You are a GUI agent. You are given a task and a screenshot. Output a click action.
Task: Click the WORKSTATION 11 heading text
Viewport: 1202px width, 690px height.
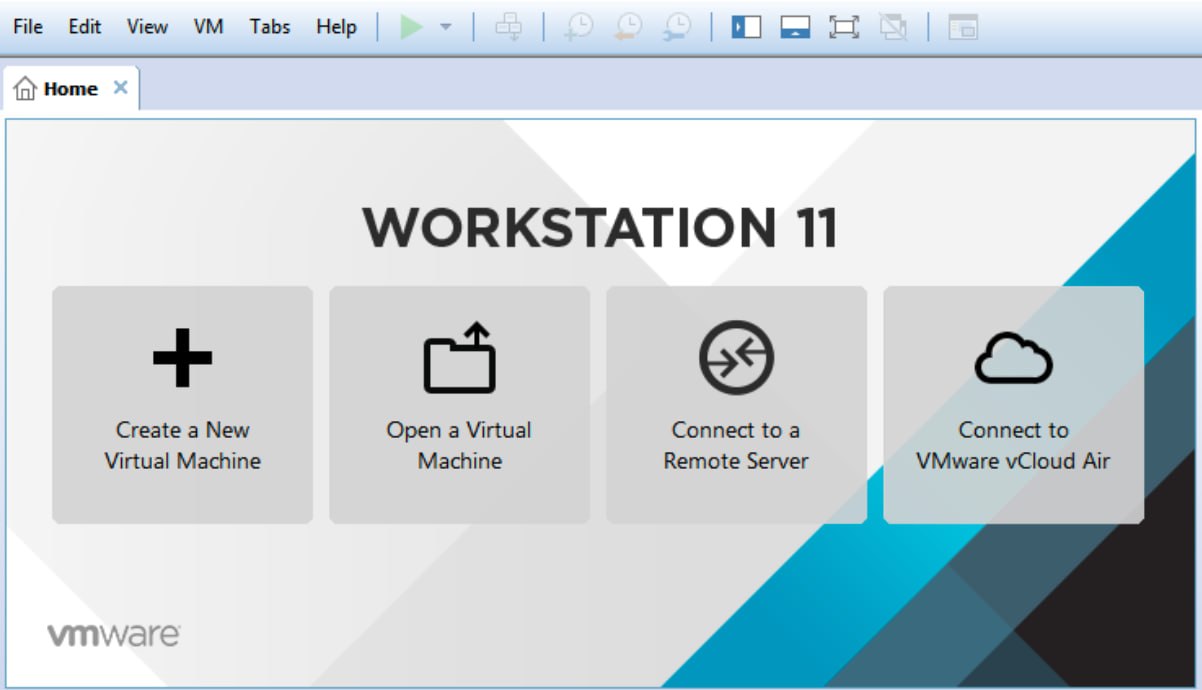[x=600, y=227]
